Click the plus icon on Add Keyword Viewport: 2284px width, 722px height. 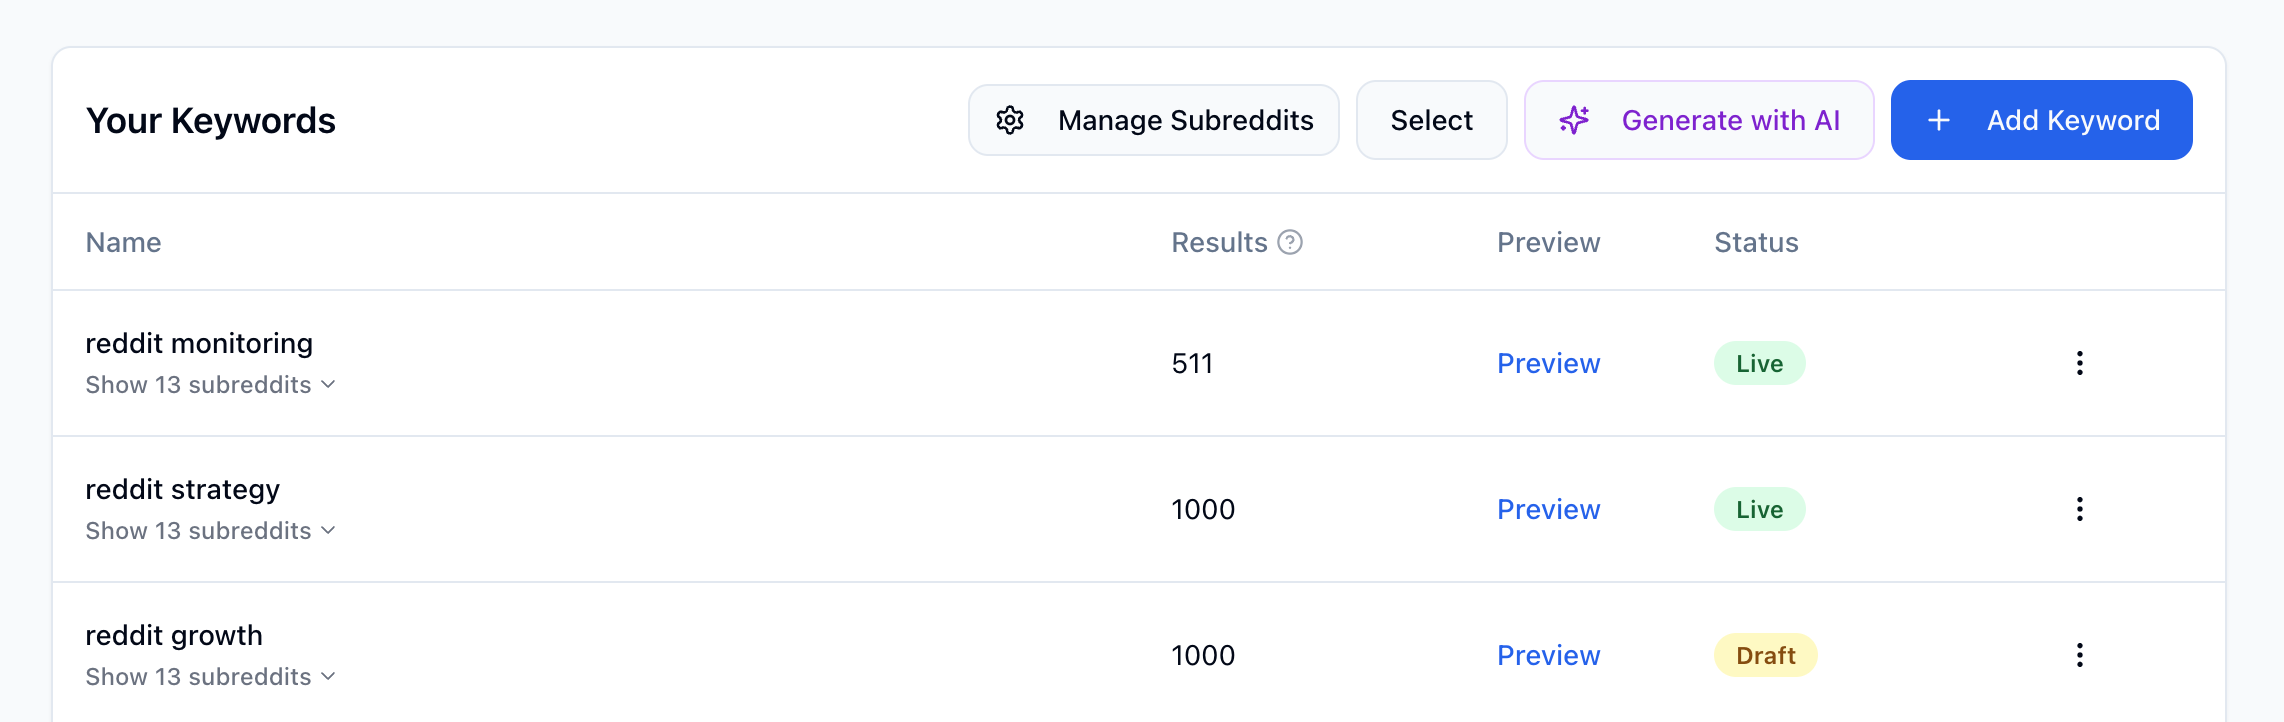1939,120
